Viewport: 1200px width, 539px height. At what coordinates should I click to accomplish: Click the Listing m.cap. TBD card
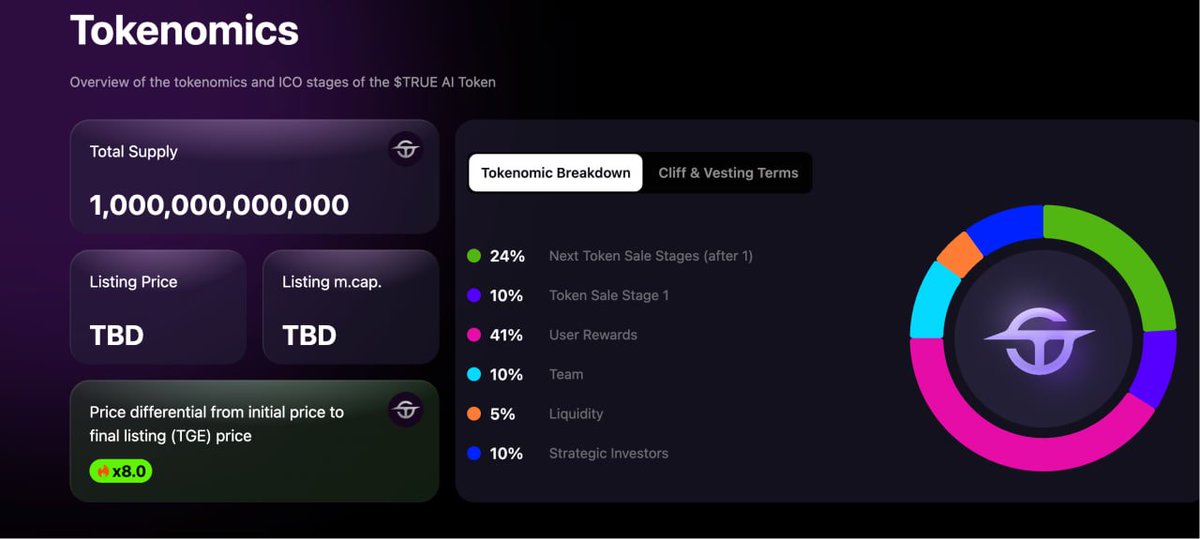[x=350, y=307]
